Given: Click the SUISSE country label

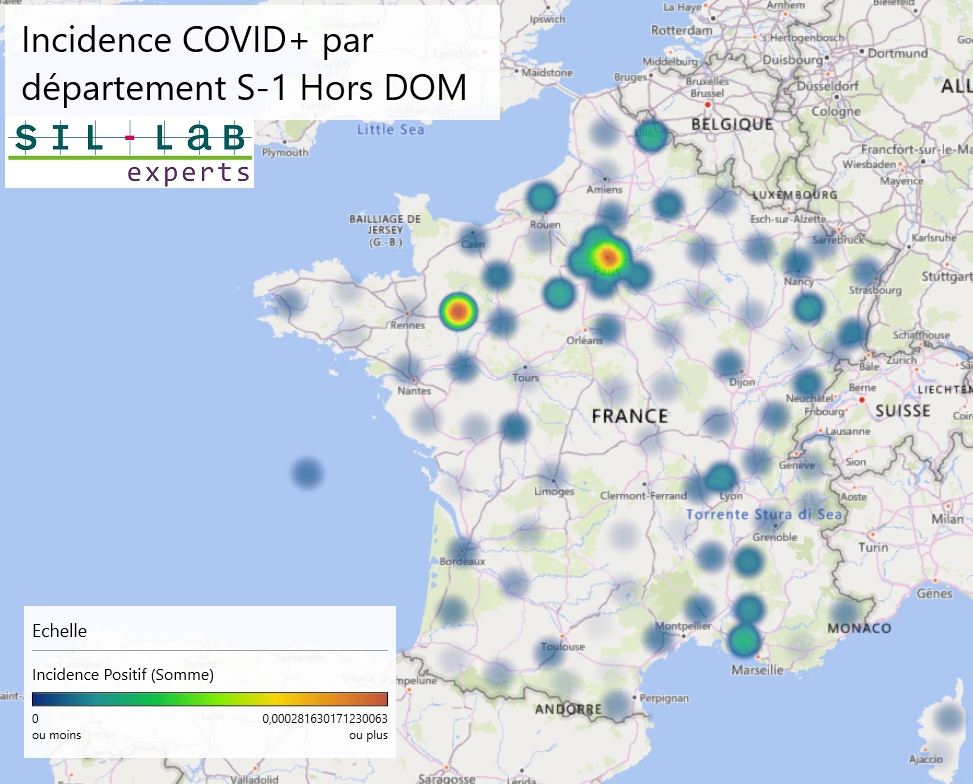Looking at the screenshot, I should pyautogui.click(x=902, y=411).
